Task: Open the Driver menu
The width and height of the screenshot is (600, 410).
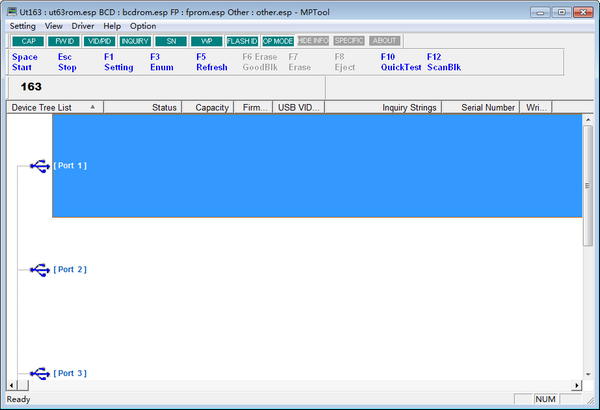Action: point(83,25)
